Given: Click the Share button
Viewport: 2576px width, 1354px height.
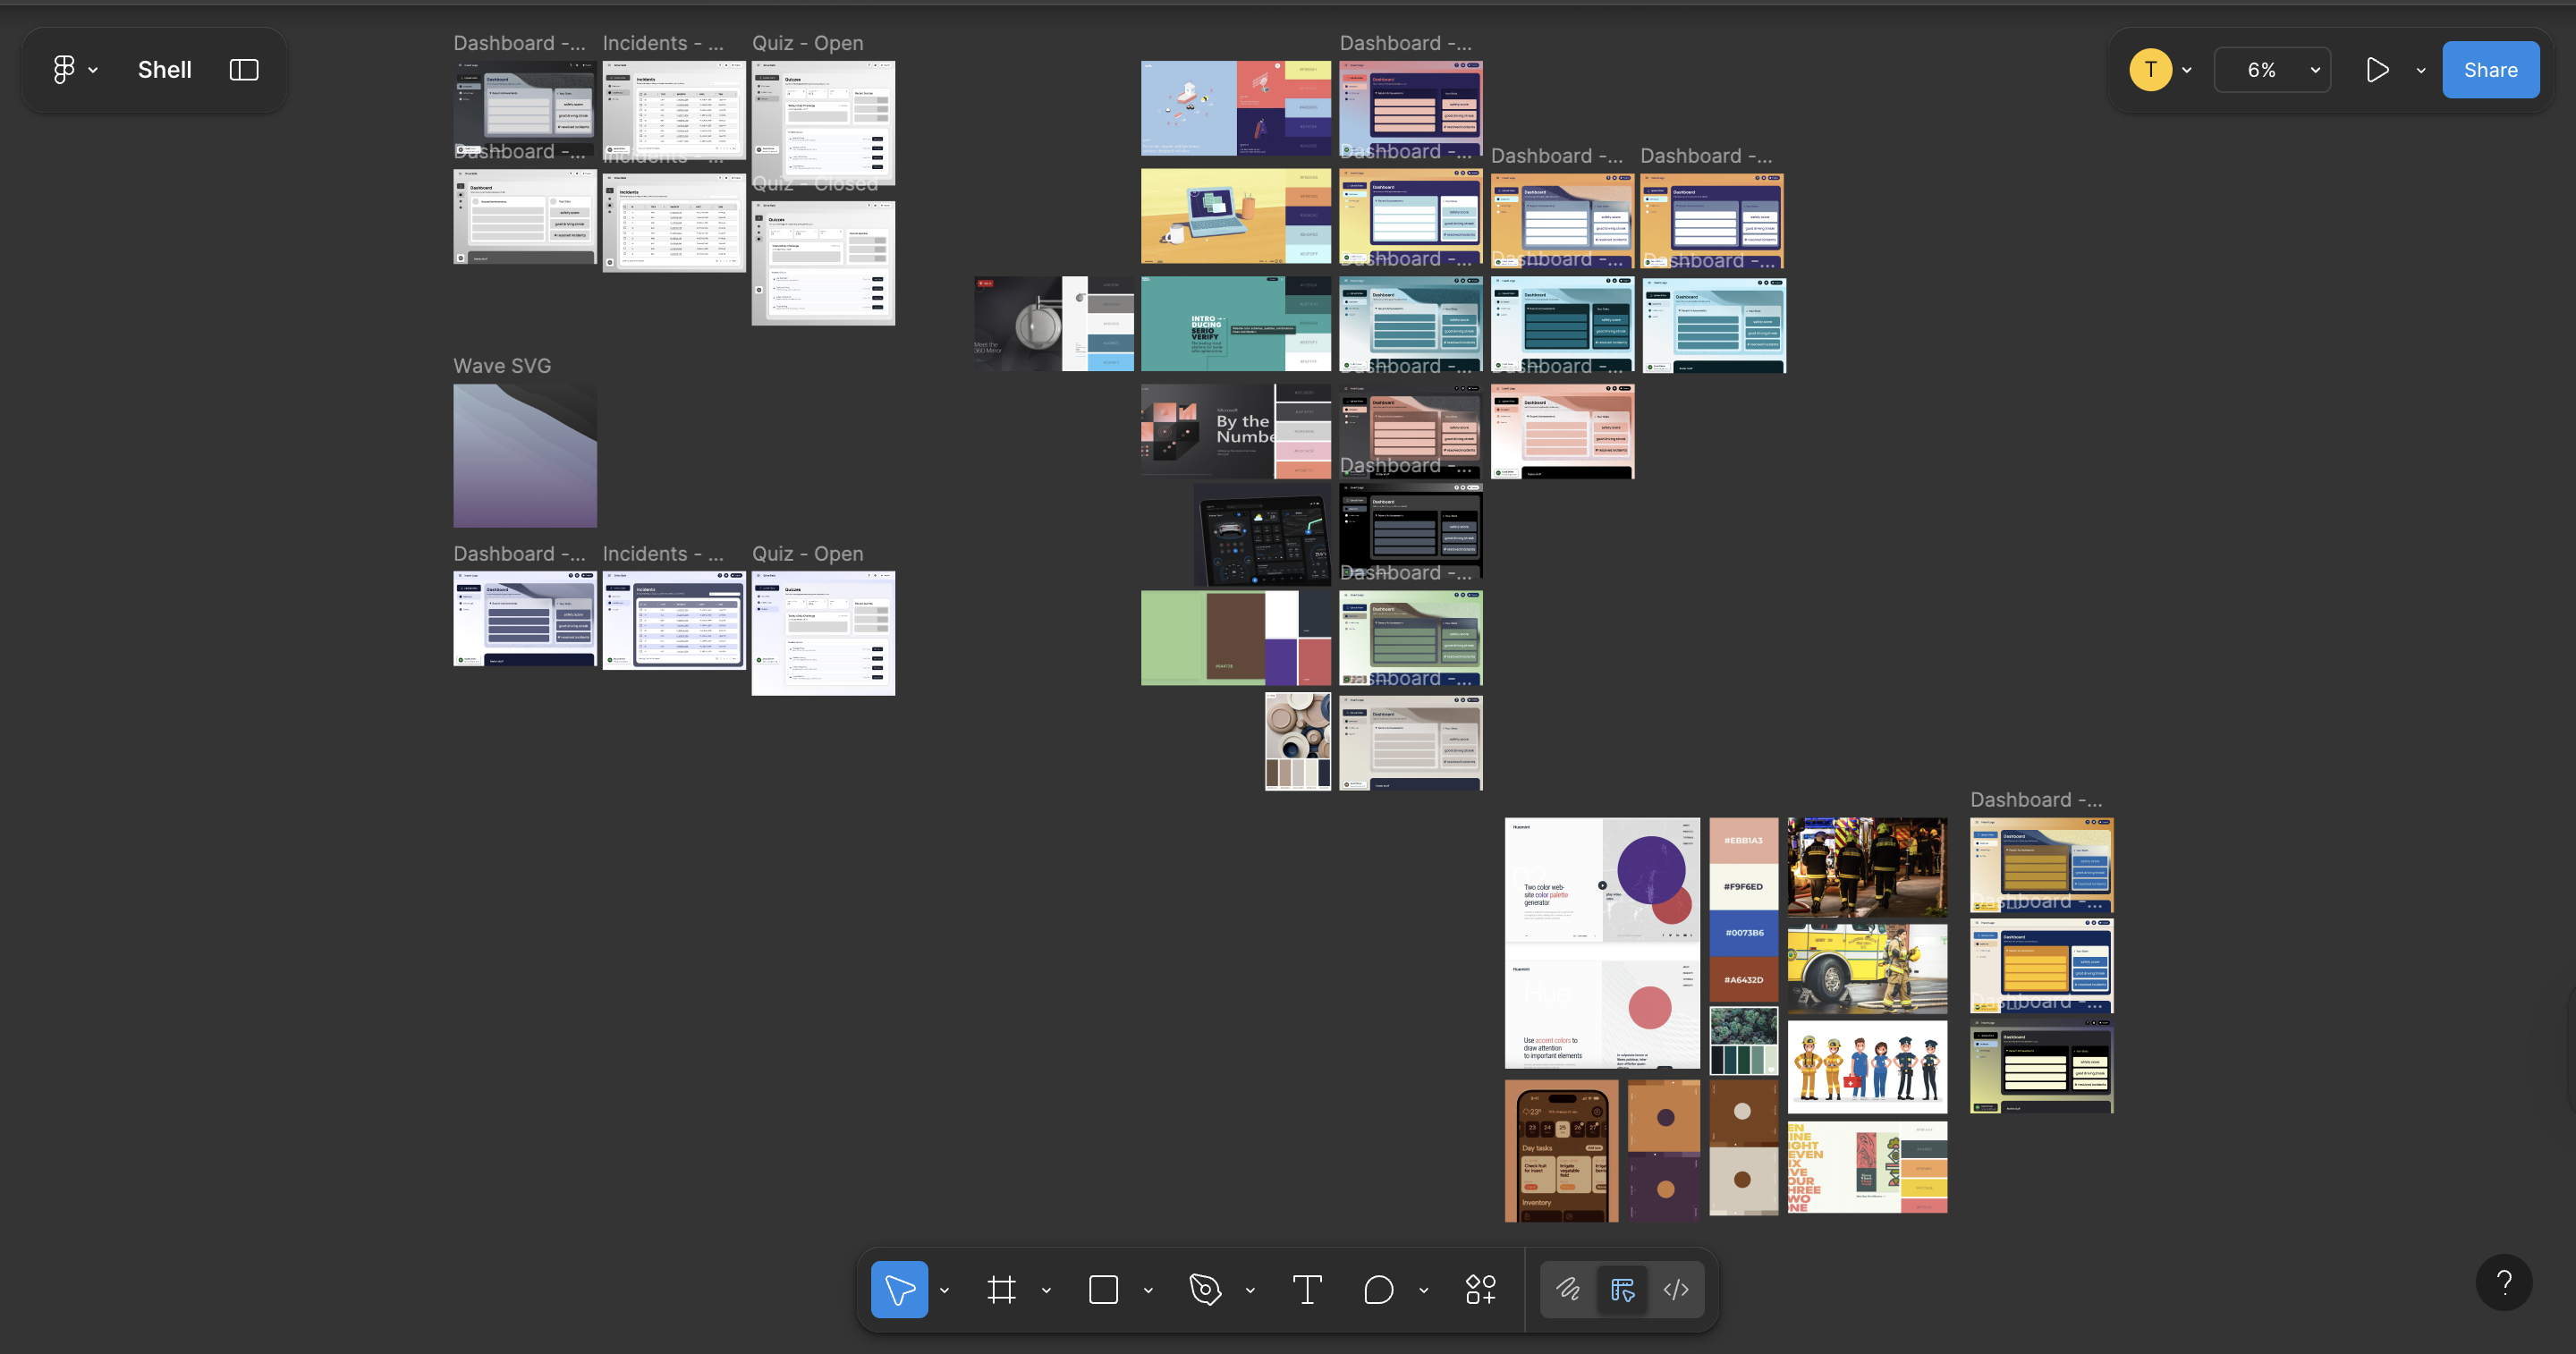Looking at the screenshot, I should 2490,70.
